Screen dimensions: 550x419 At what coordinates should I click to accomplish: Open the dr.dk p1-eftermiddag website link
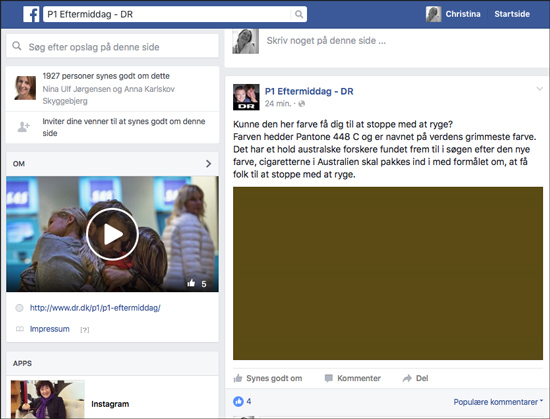click(x=95, y=308)
